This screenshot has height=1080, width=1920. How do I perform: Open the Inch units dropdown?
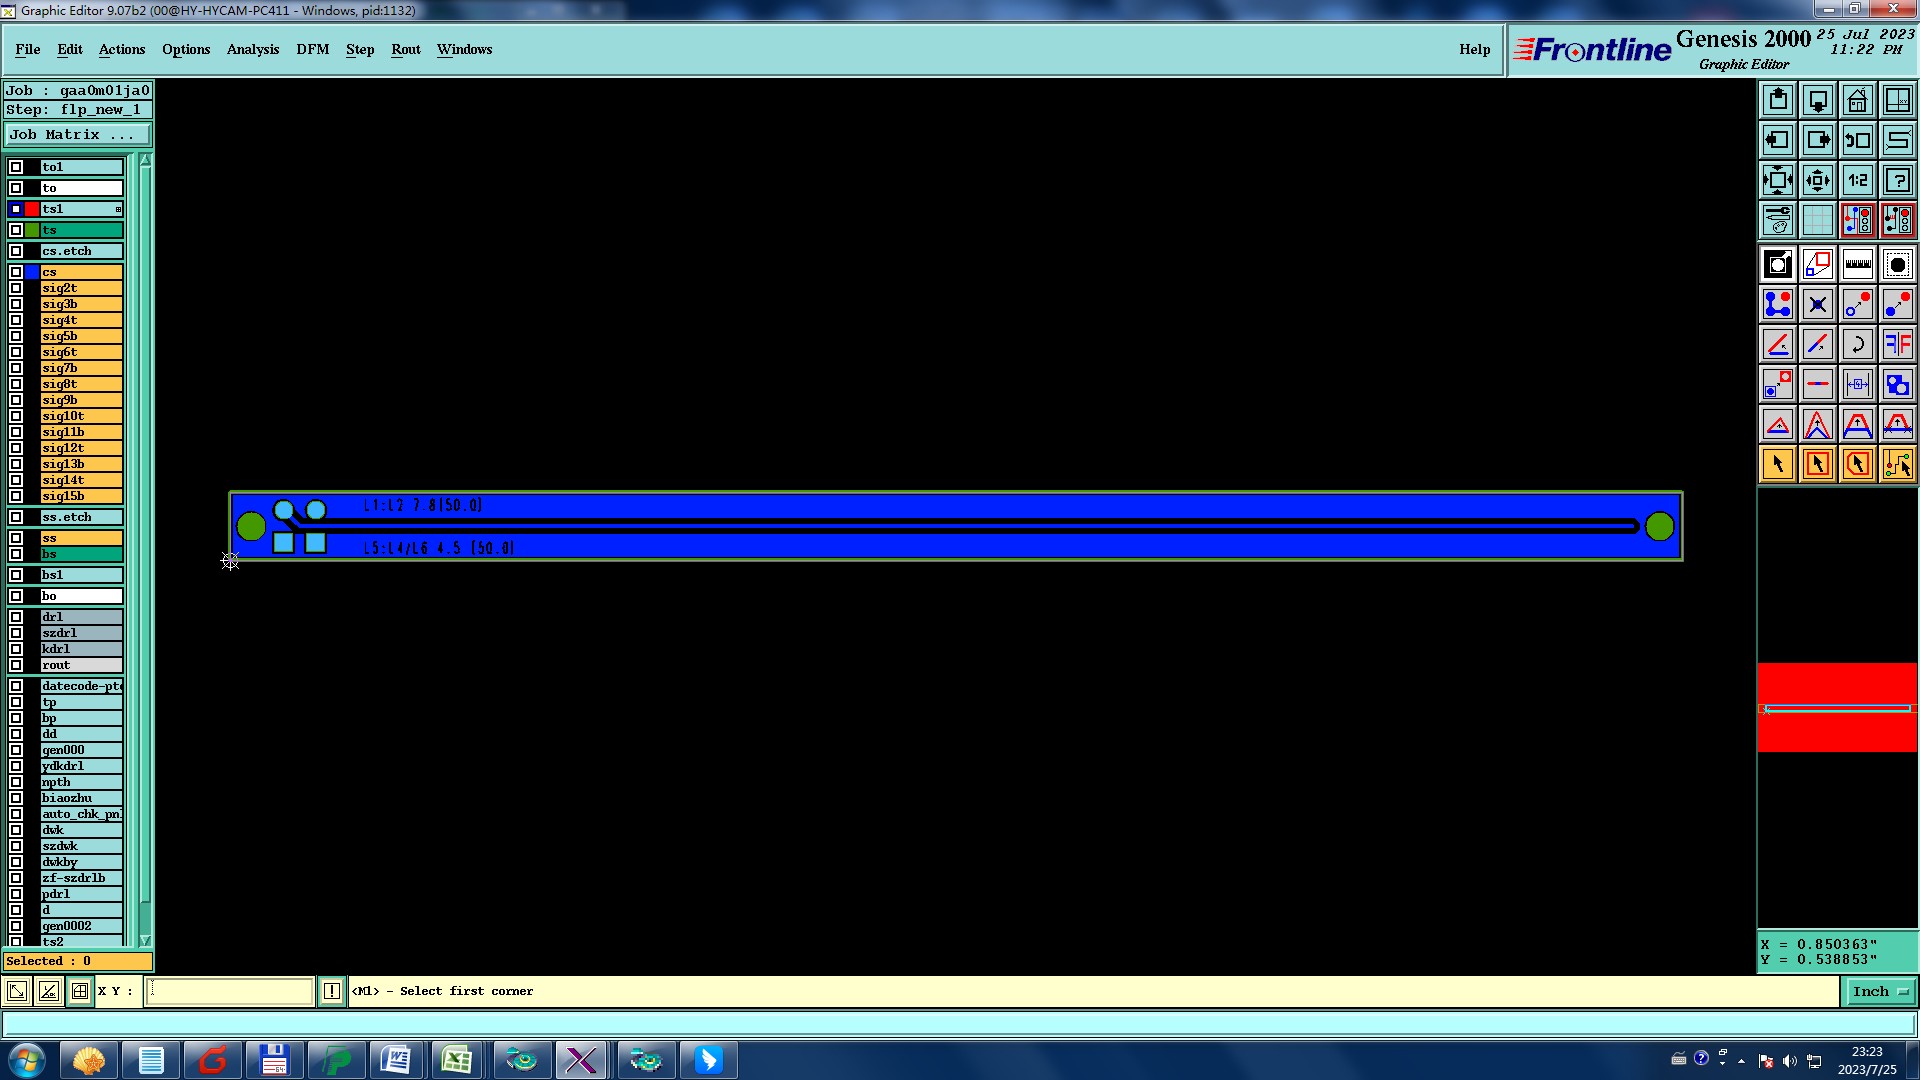(x=1878, y=991)
